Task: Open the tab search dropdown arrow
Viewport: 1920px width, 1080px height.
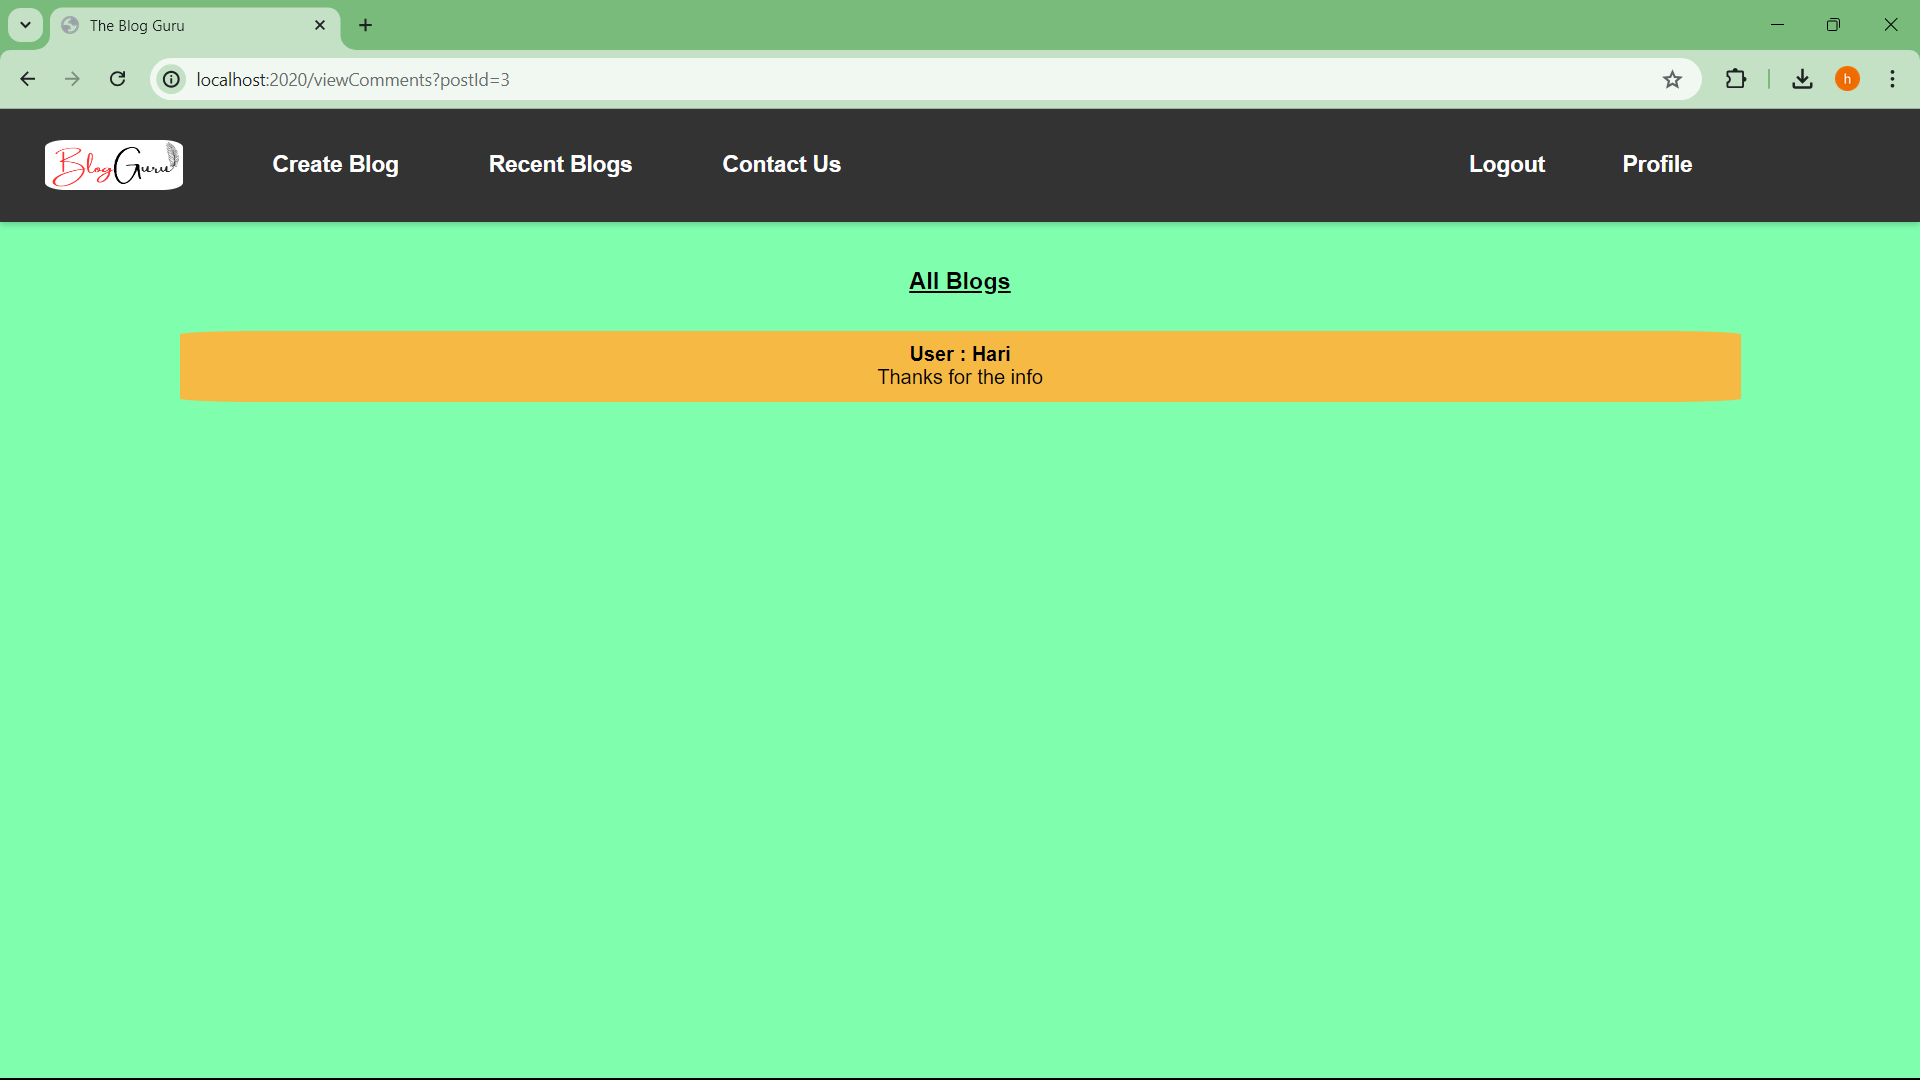Action: (x=26, y=25)
